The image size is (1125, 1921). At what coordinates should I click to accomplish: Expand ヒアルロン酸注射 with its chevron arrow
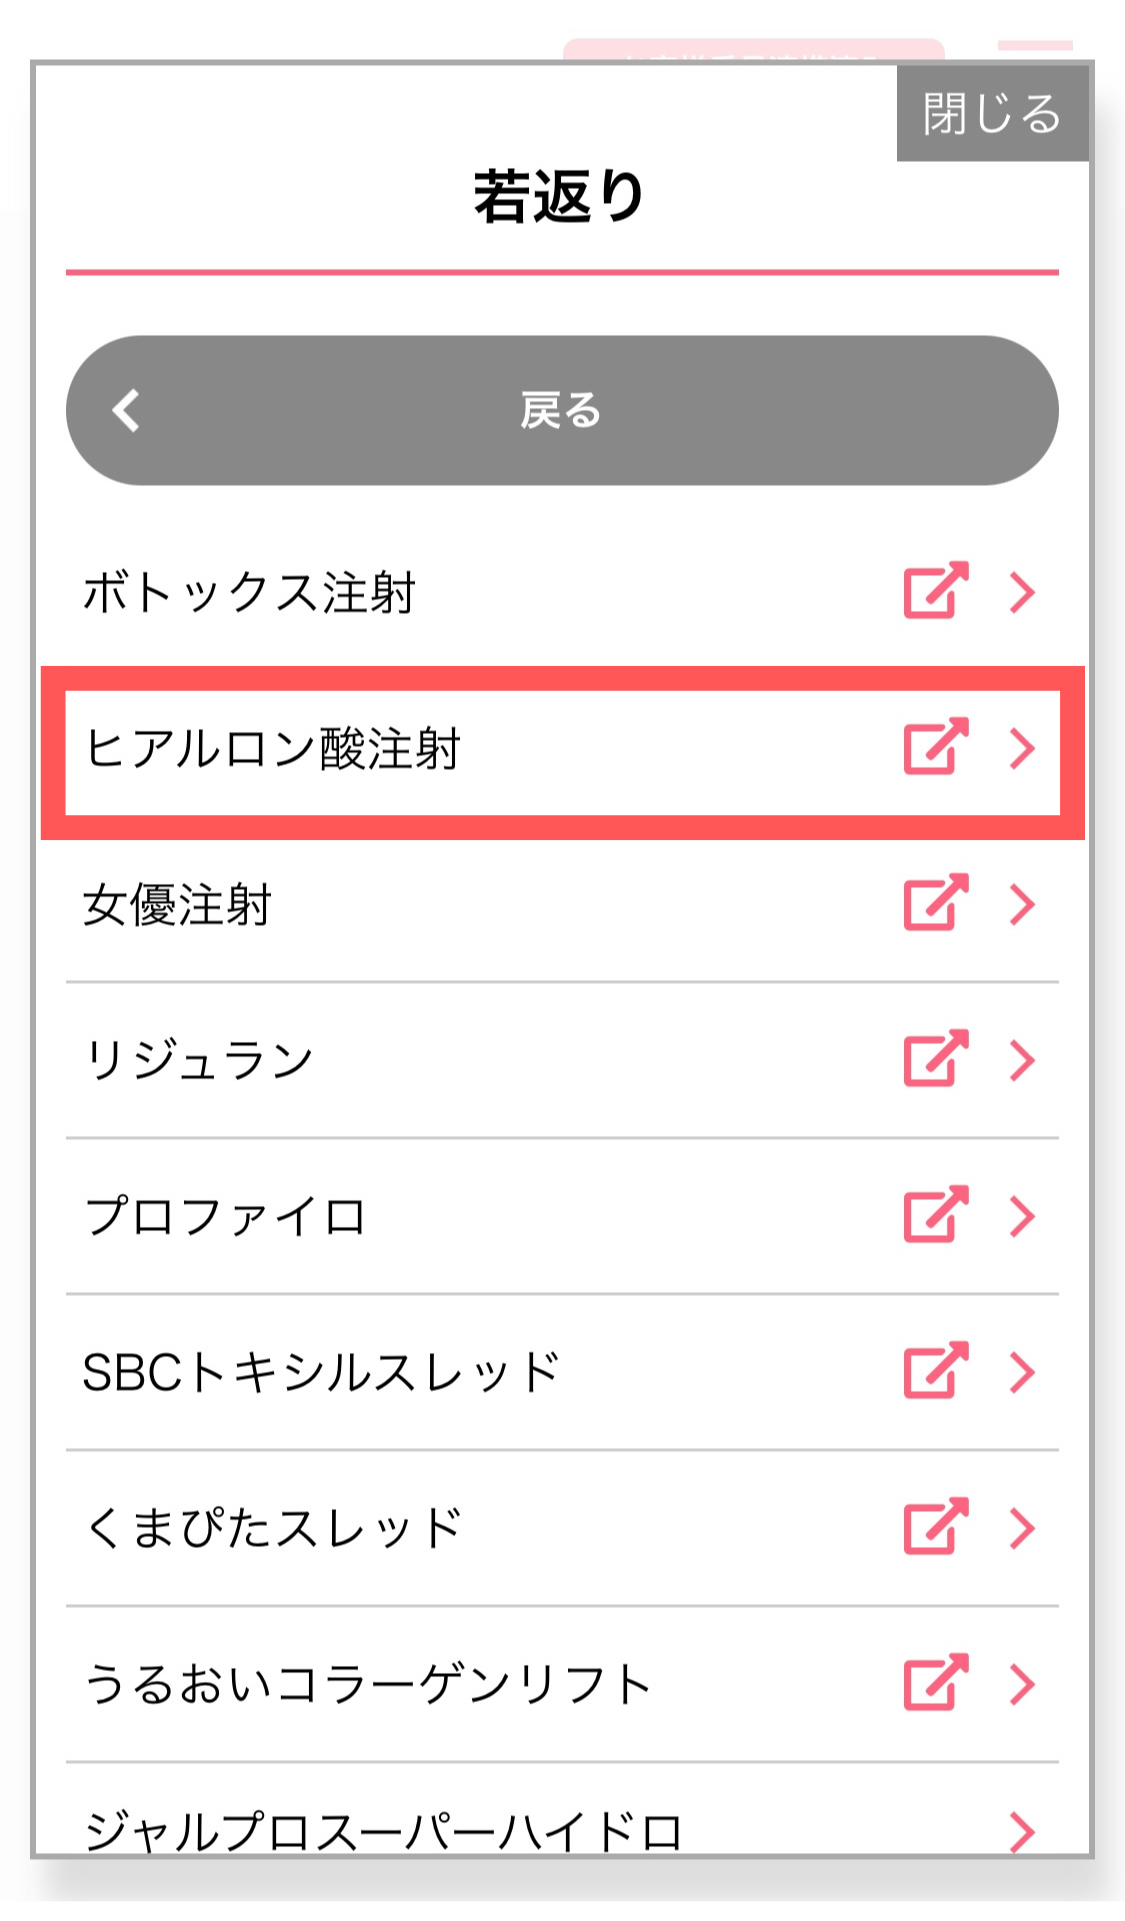click(1022, 748)
